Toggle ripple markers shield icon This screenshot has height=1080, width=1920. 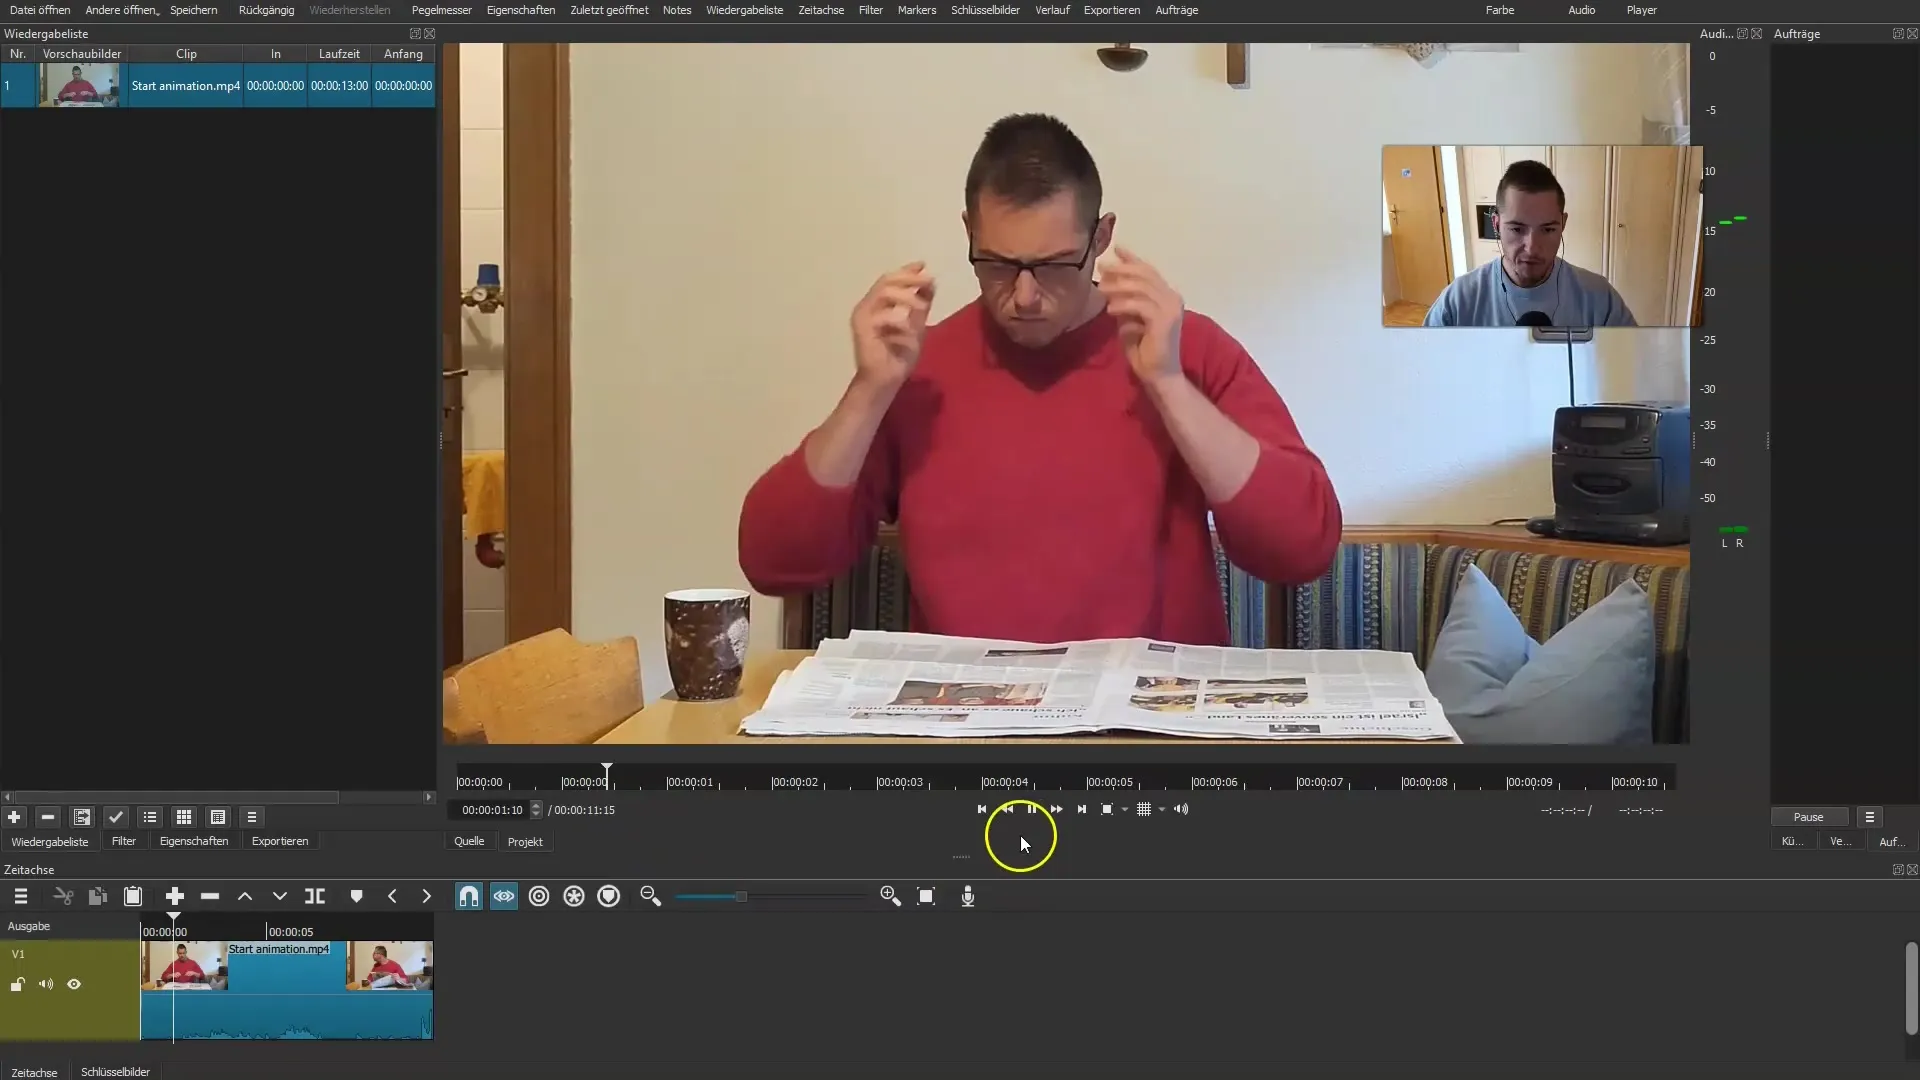tap(609, 897)
